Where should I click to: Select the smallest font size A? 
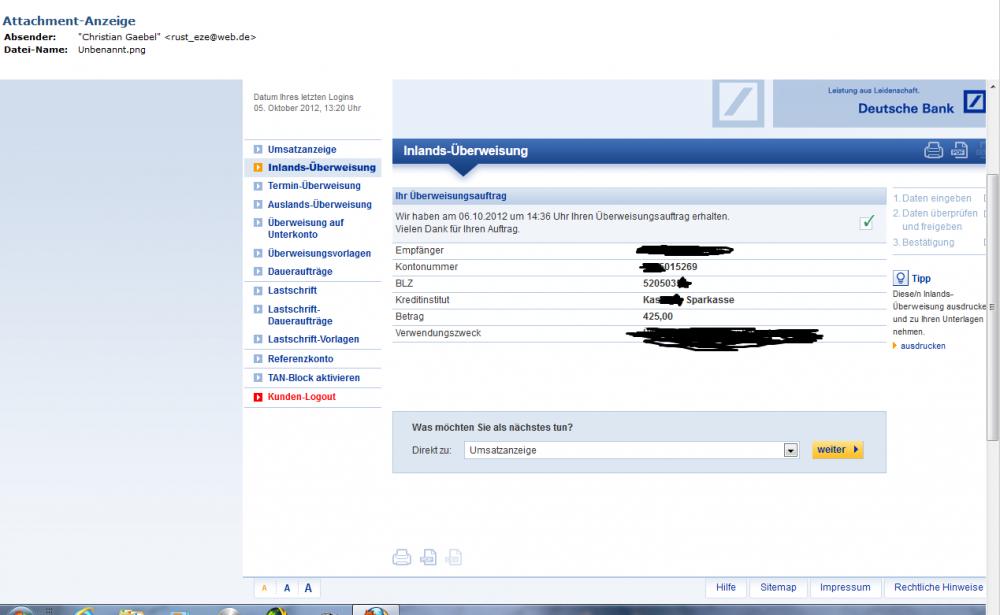click(x=265, y=587)
